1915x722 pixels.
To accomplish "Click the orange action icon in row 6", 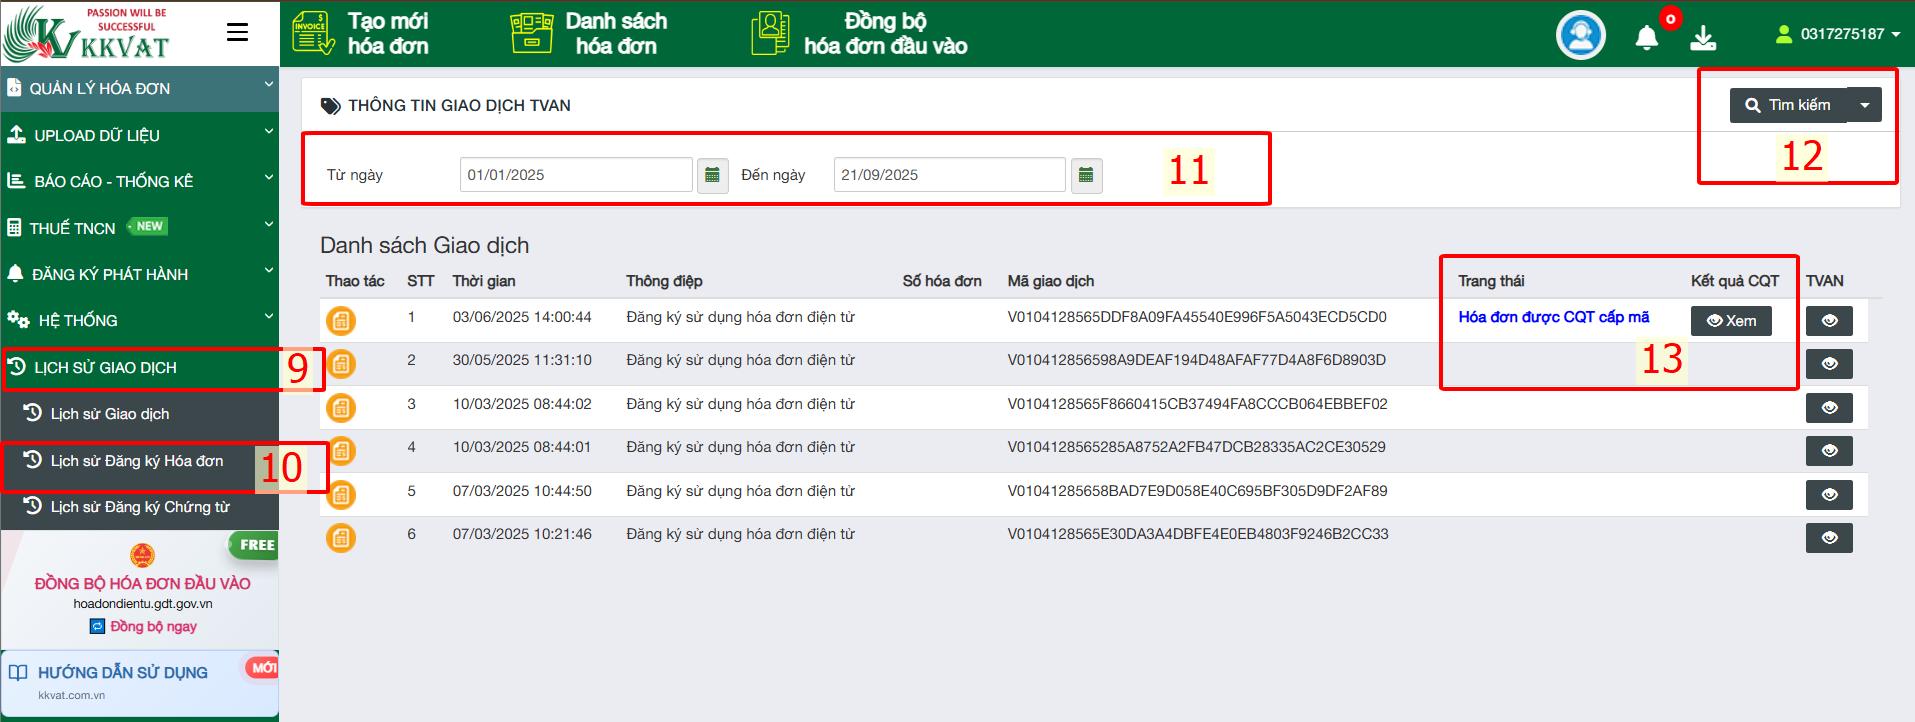I will pos(341,538).
